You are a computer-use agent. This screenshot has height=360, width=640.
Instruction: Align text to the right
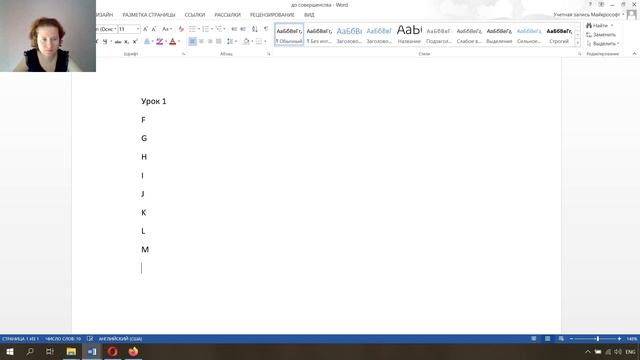(x=210, y=41)
